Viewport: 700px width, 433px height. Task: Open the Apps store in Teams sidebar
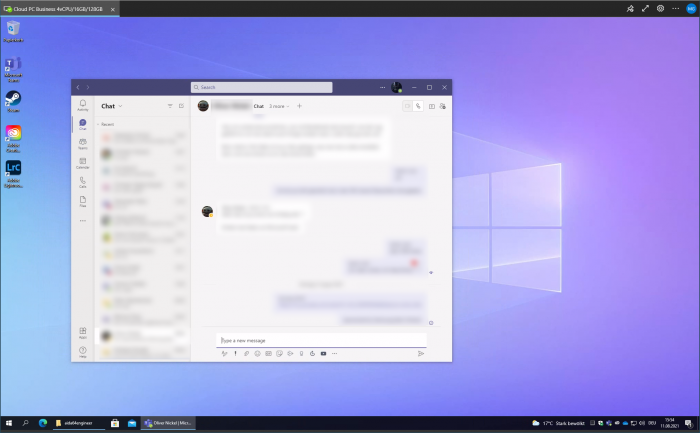83,333
